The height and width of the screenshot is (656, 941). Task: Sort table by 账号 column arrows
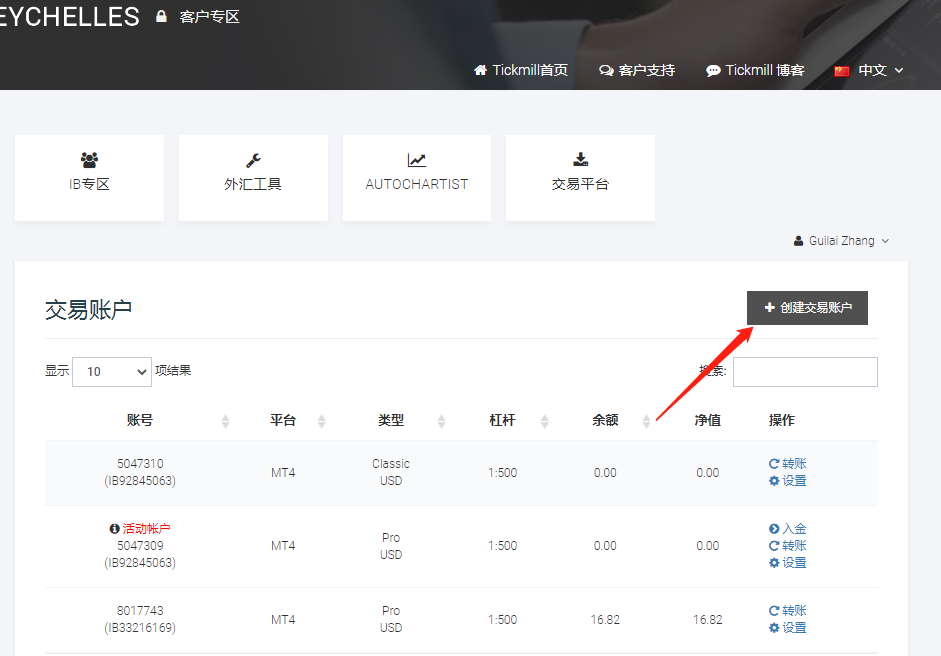[225, 421]
